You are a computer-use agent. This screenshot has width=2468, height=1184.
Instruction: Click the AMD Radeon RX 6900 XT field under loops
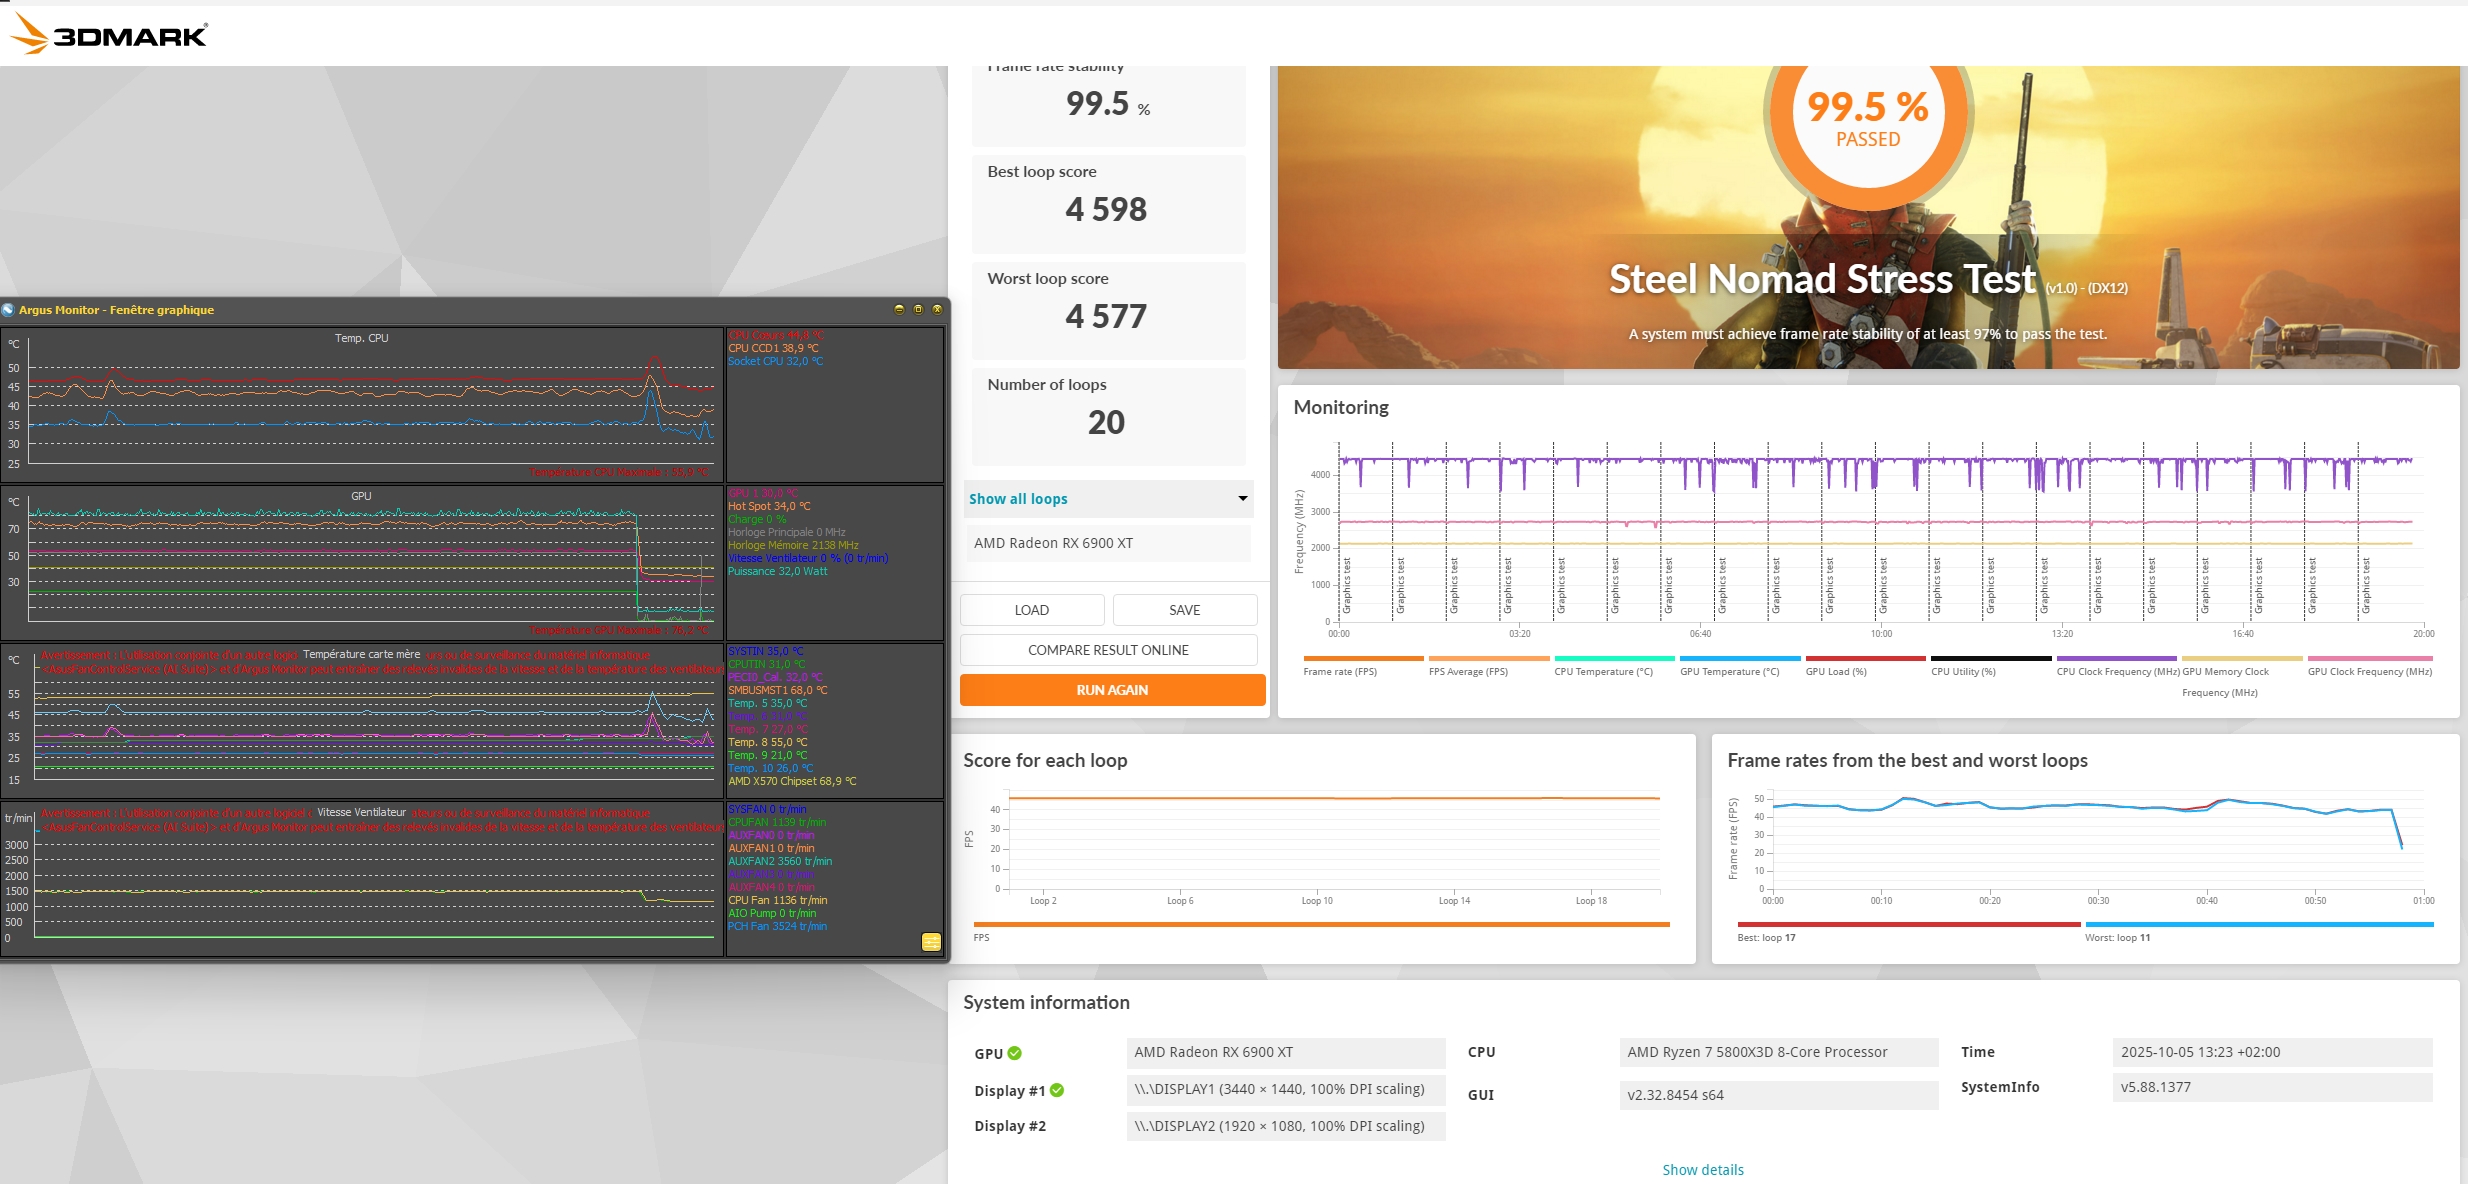point(1108,543)
